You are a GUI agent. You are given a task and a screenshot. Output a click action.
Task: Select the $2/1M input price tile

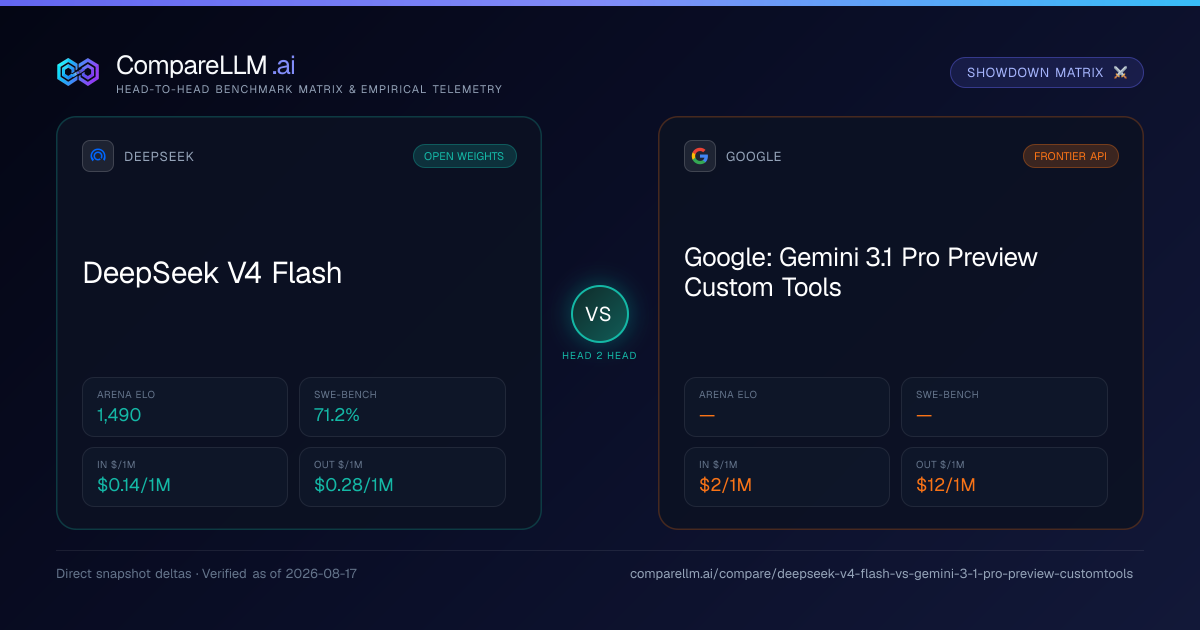(x=787, y=477)
